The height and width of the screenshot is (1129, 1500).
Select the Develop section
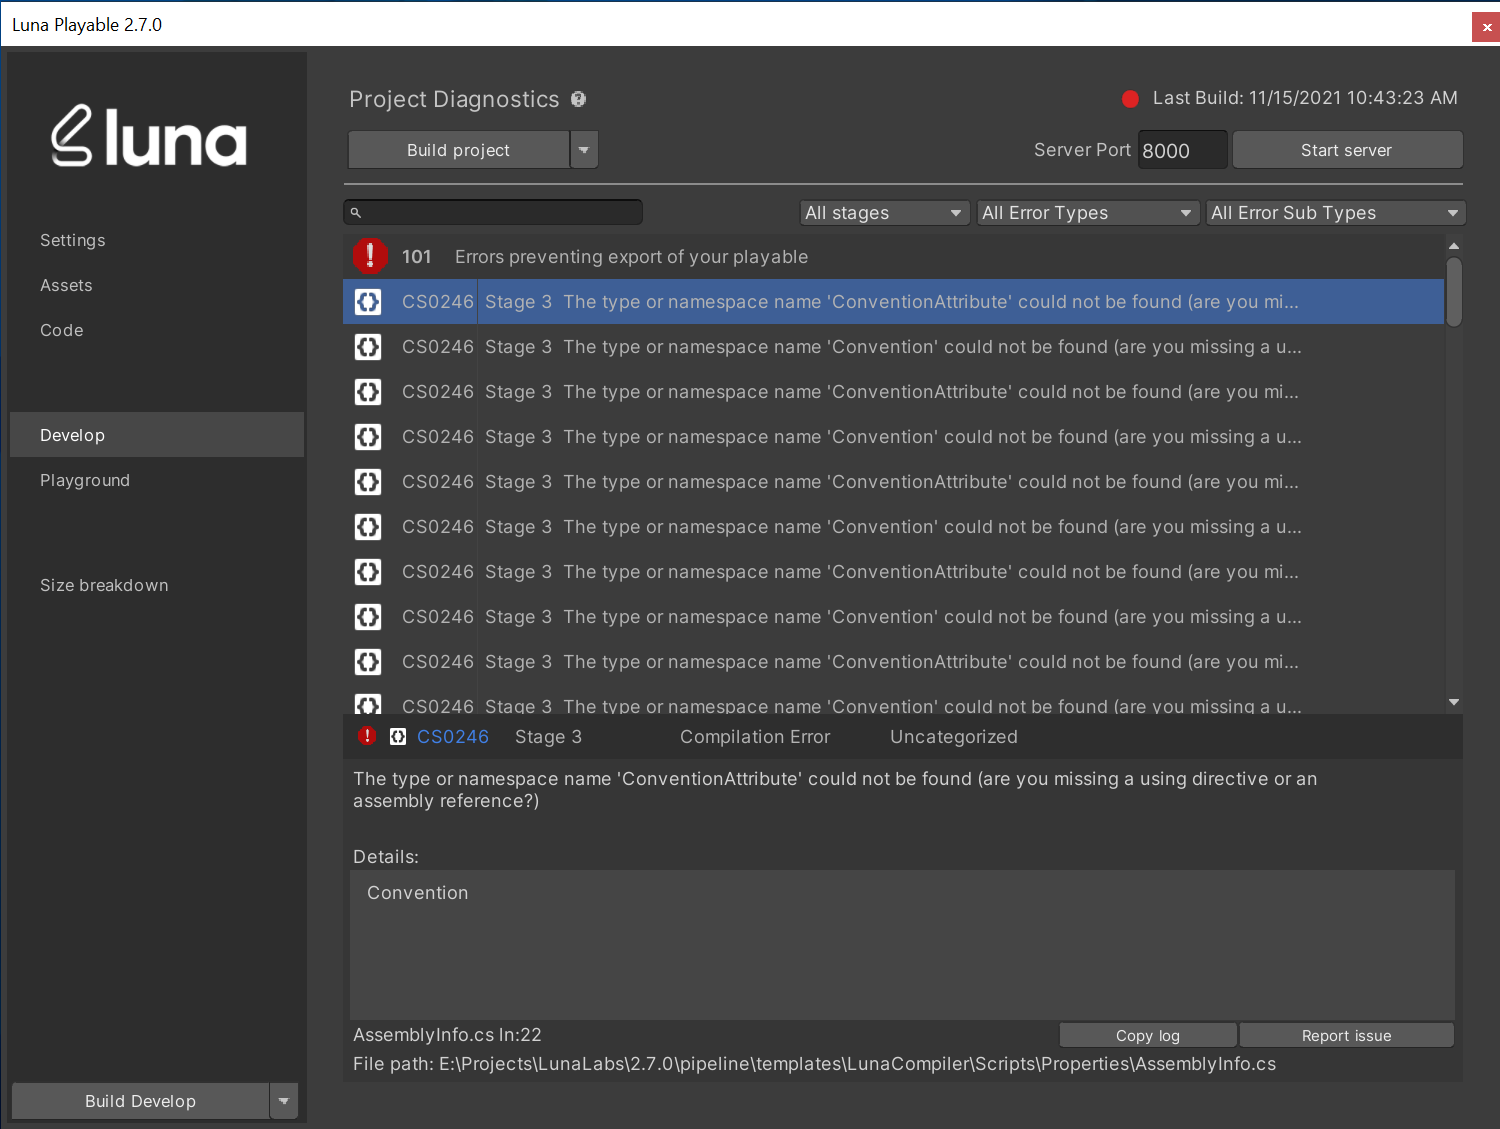(x=157, y=435)
